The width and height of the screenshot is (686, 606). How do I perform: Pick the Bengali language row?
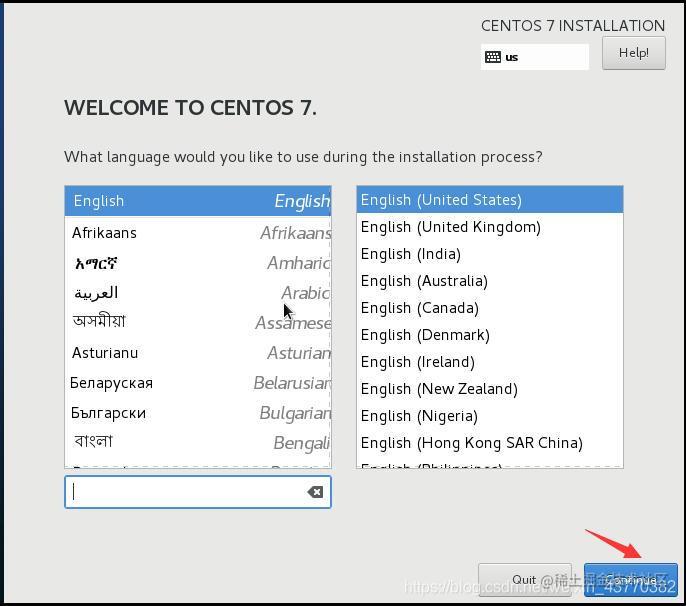point(198,442)
